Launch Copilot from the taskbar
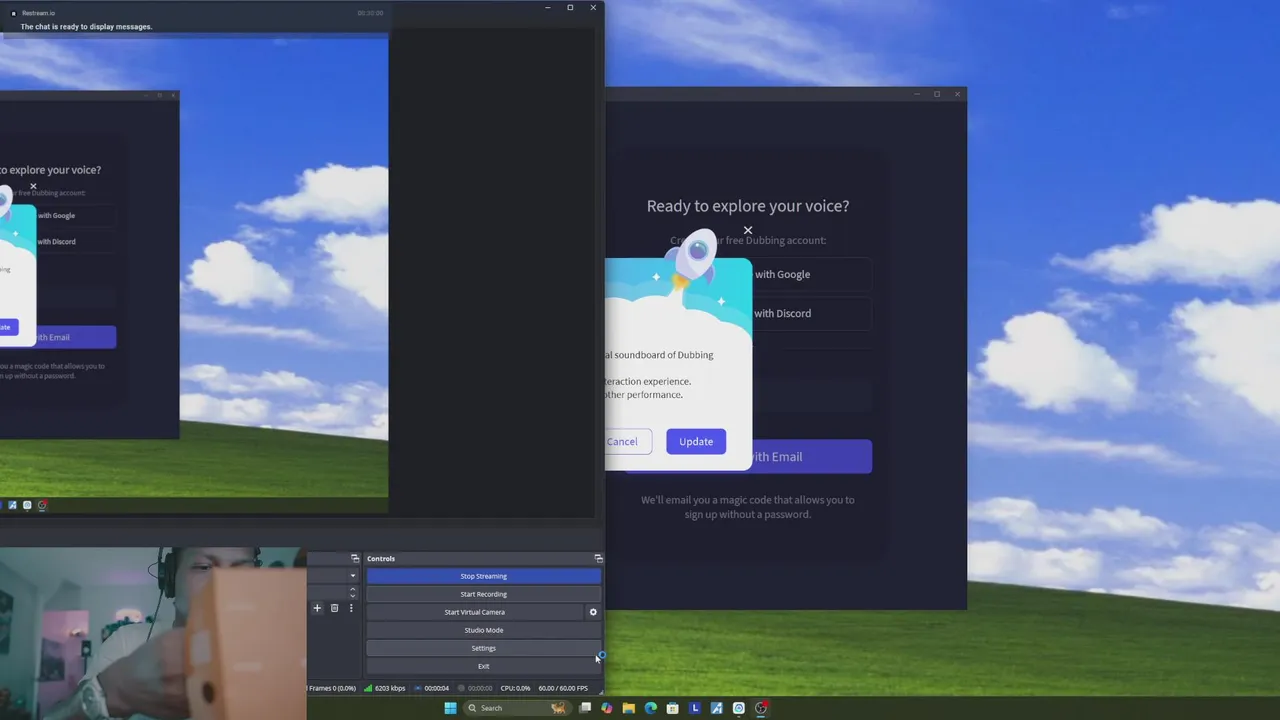Viewport: 1280px width, 720px height. [607, 708]
